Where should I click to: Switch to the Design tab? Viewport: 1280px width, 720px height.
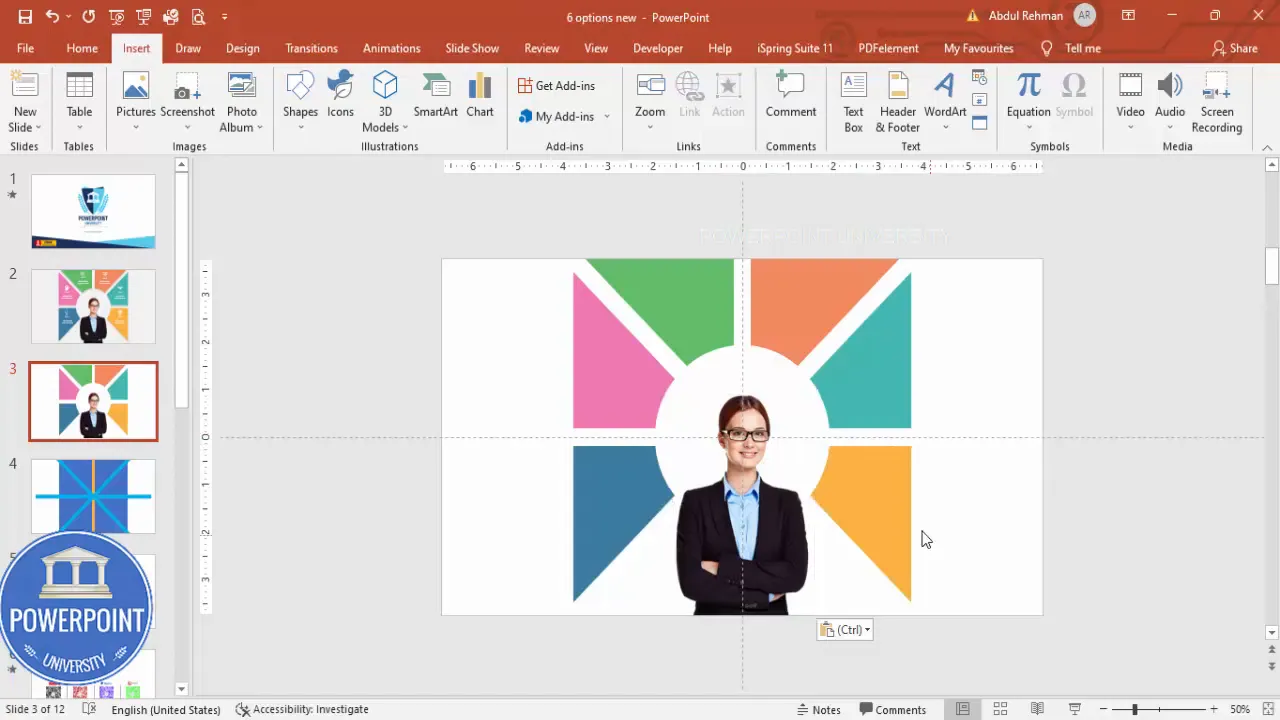[x=242, y=48]
